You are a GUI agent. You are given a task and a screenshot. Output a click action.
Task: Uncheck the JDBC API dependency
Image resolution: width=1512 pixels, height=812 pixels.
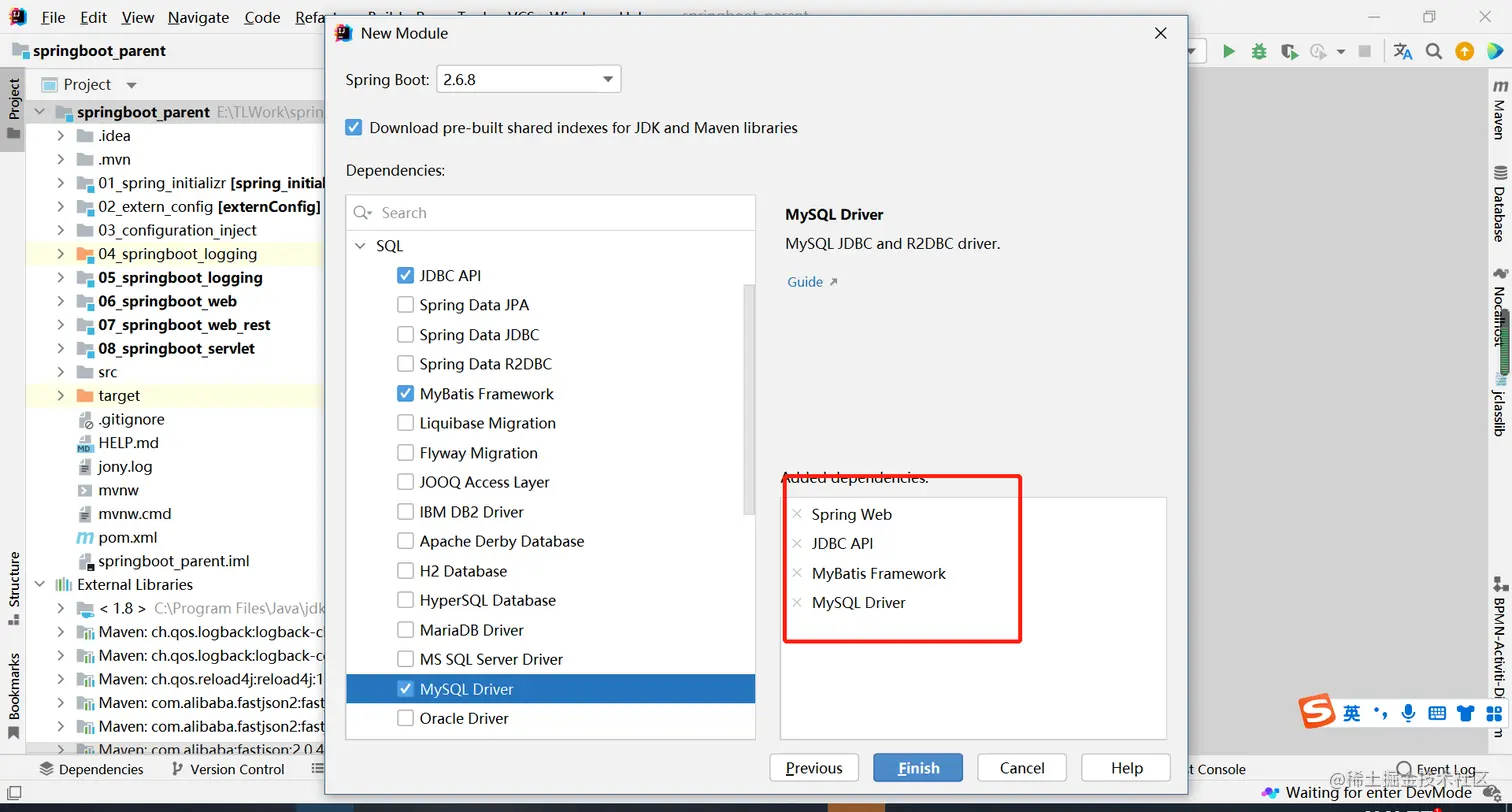tap(405, 275)
